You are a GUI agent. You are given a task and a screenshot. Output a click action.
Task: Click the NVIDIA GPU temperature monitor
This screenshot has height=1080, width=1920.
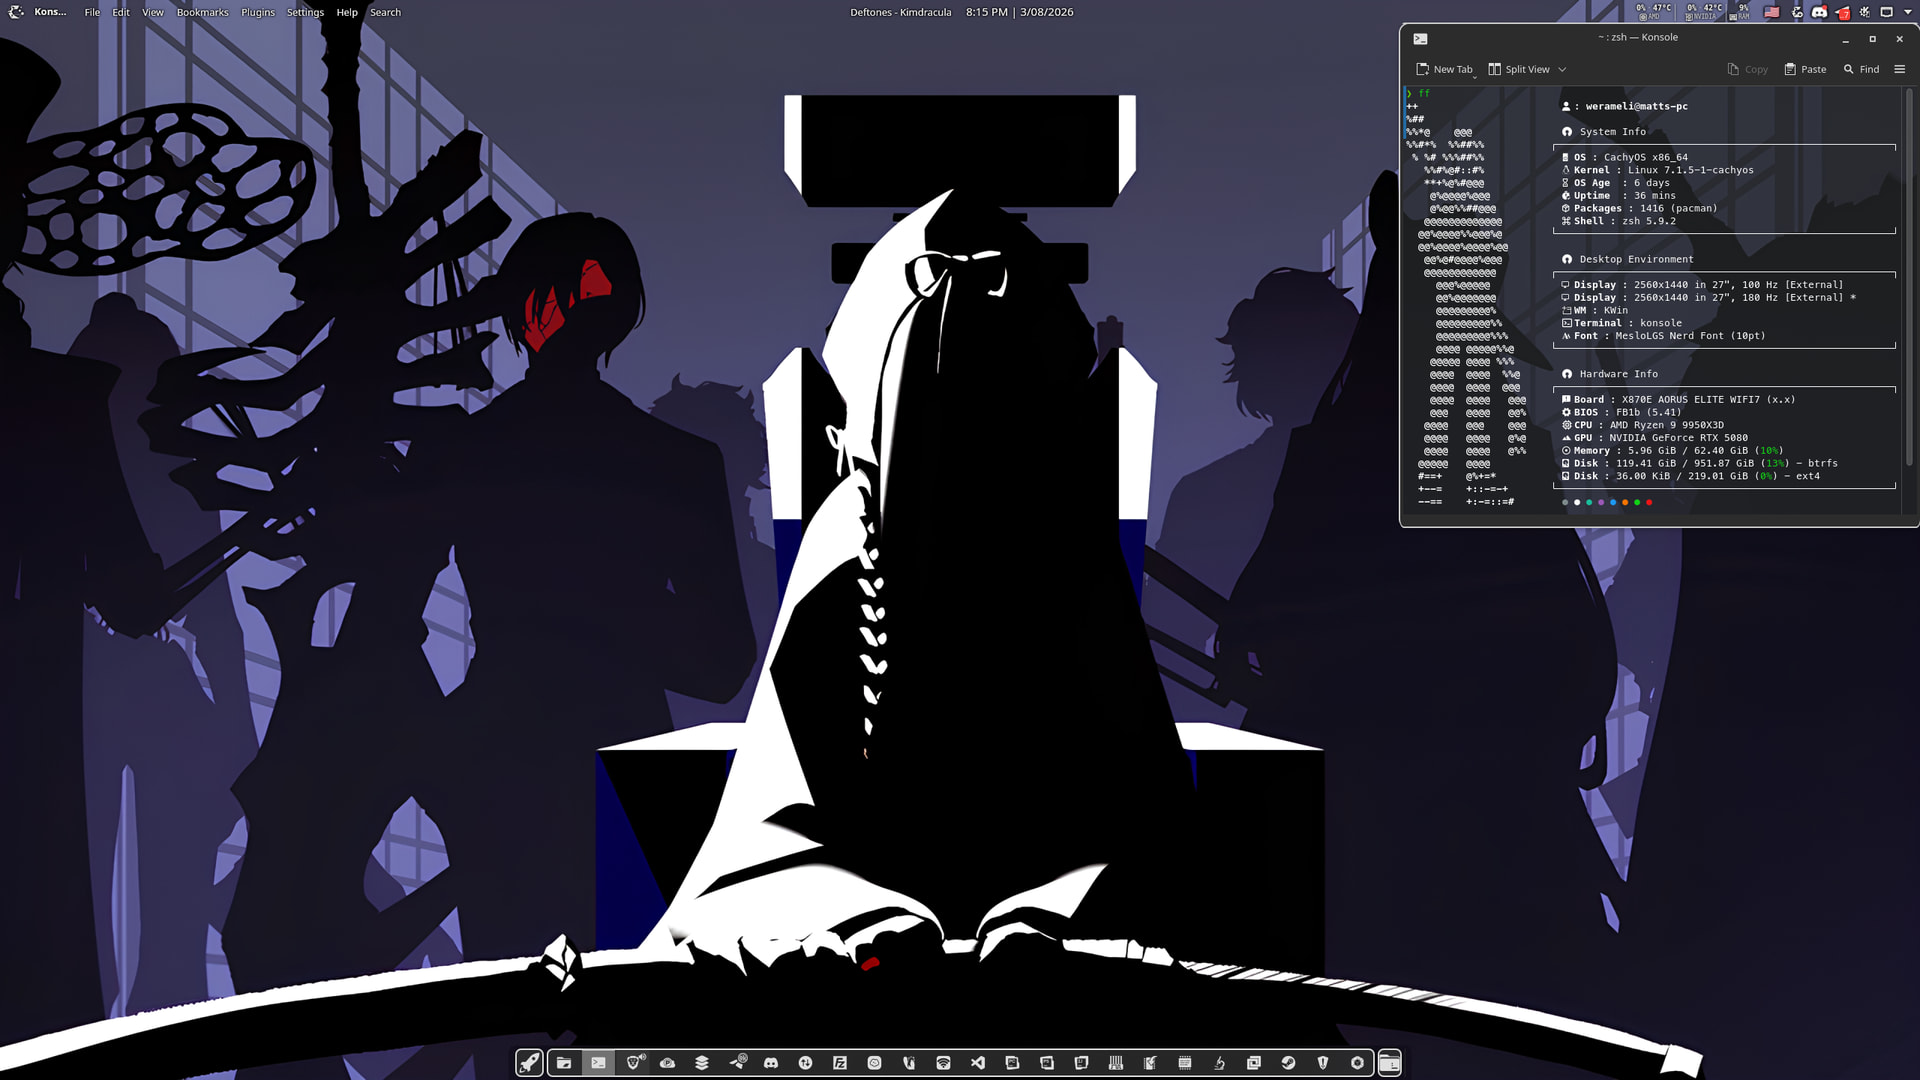point(1704,12)
